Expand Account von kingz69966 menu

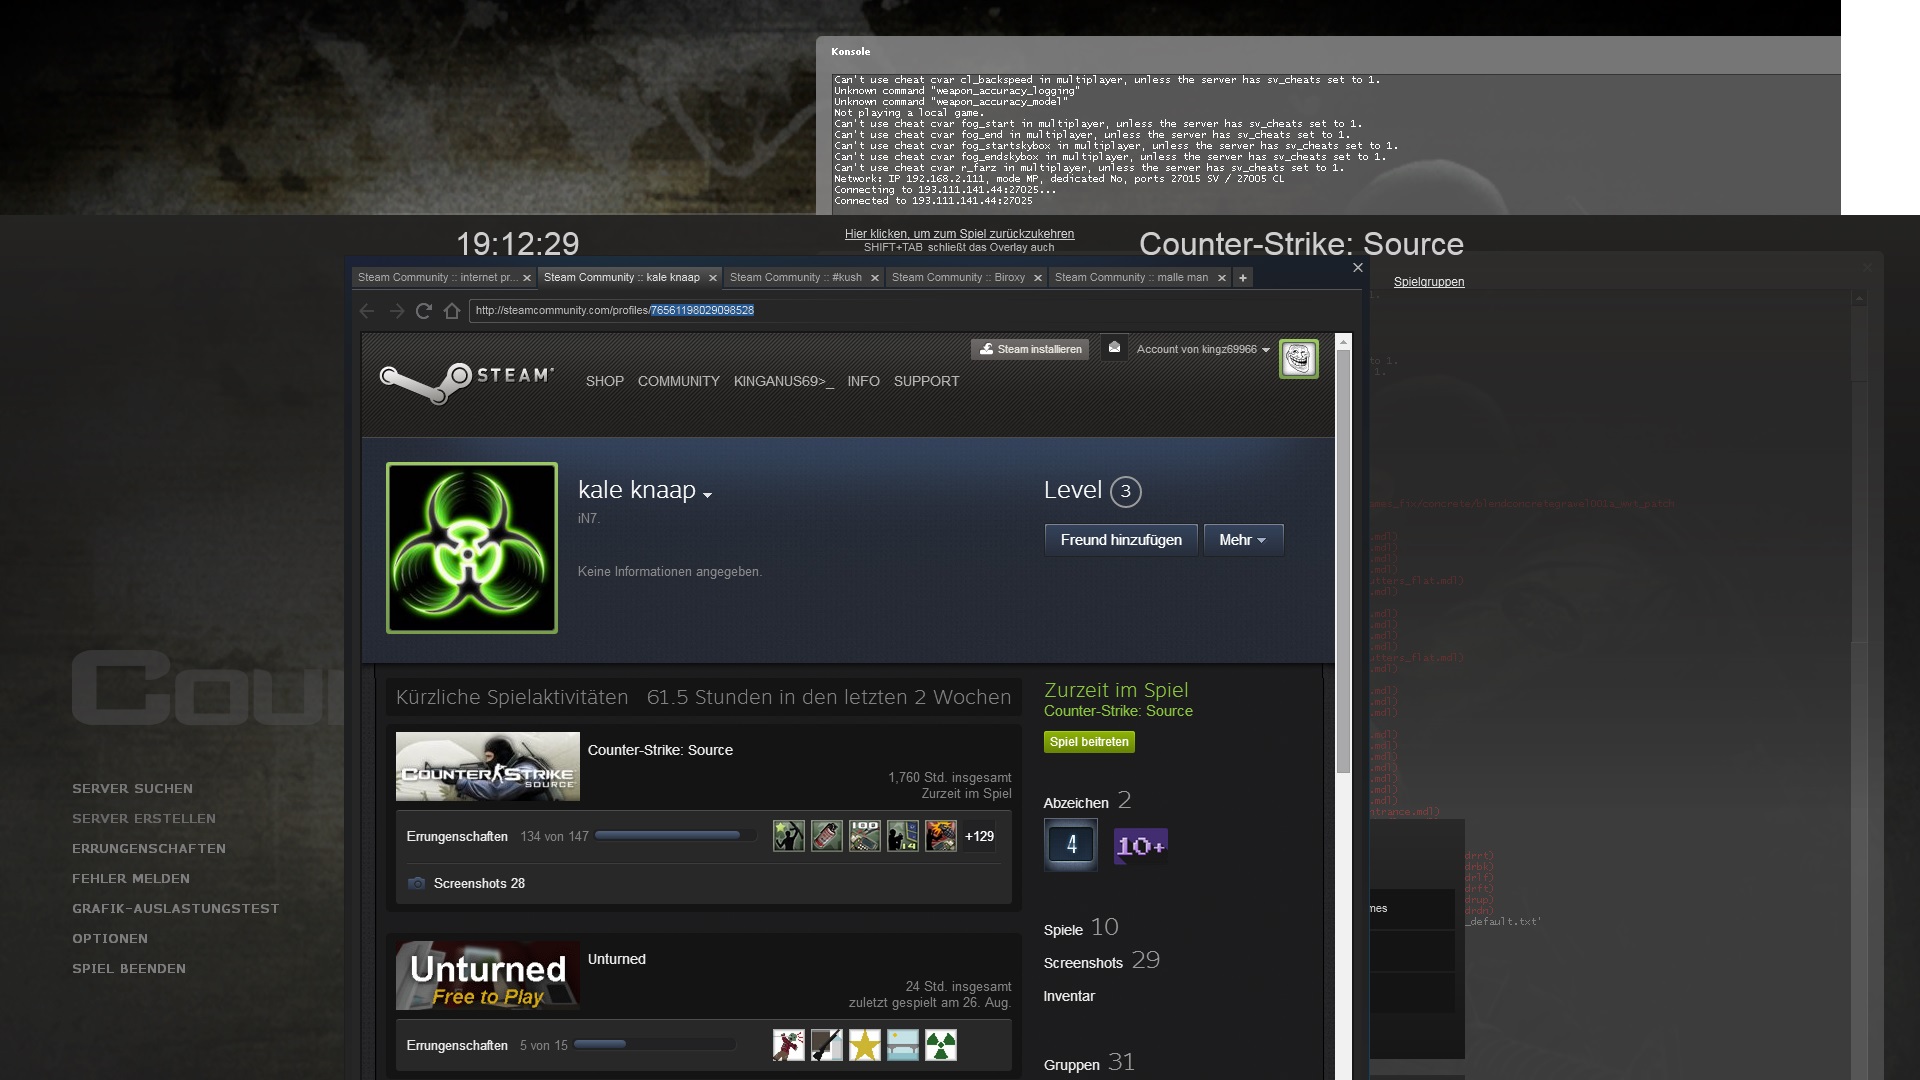pyautogui.click(x=1203, y=349)
